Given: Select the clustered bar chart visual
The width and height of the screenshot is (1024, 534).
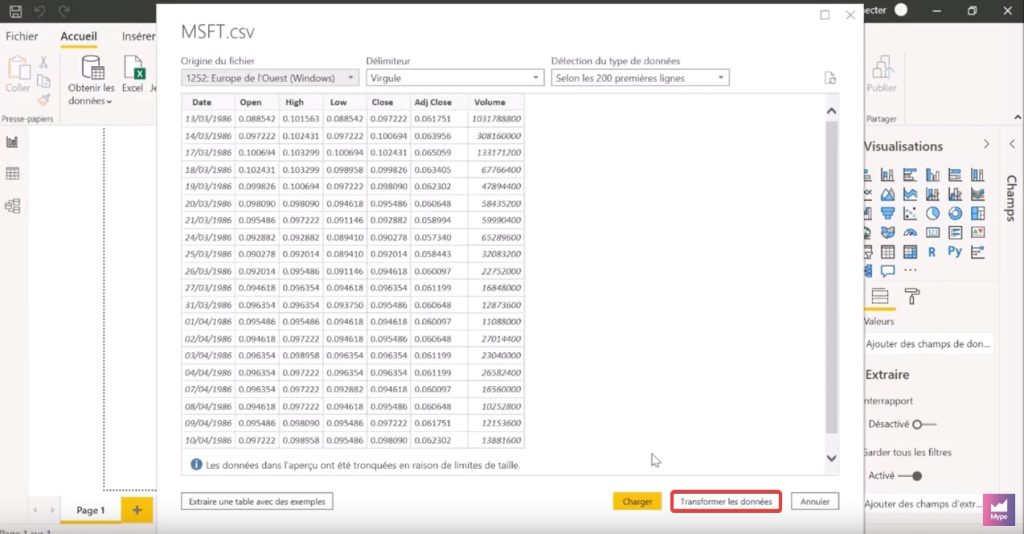Looking at the screenshot, I should (910, 175).
